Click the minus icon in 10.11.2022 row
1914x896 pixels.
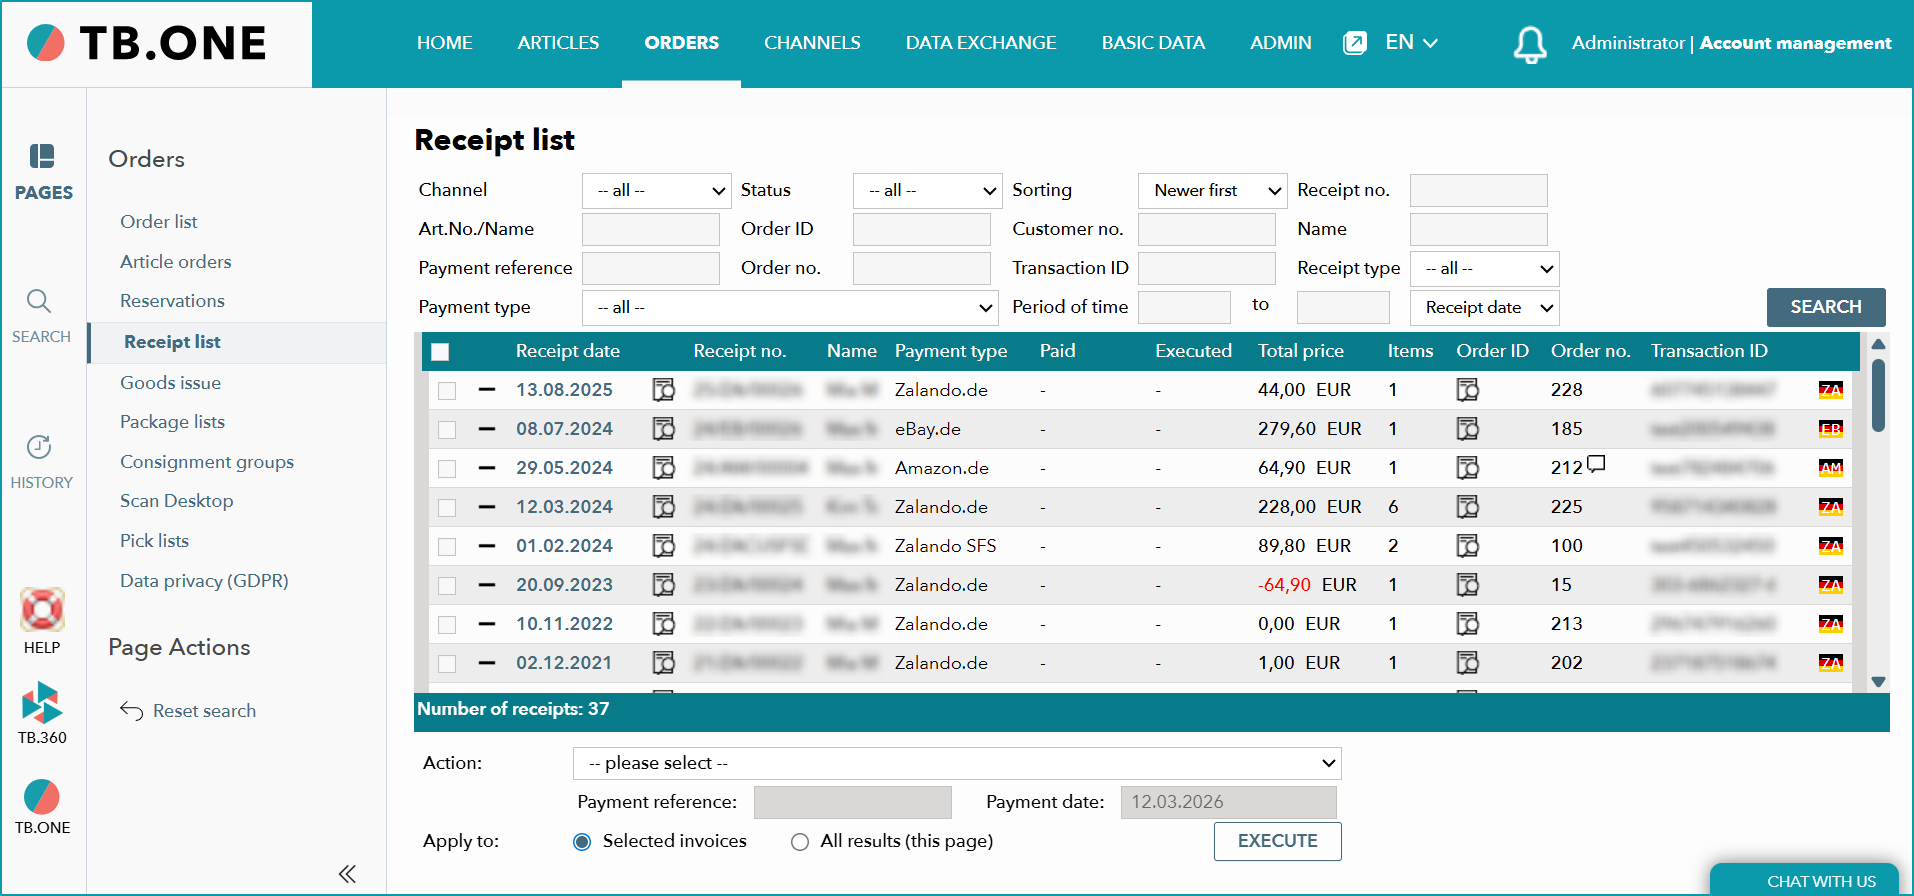(487, 624)
